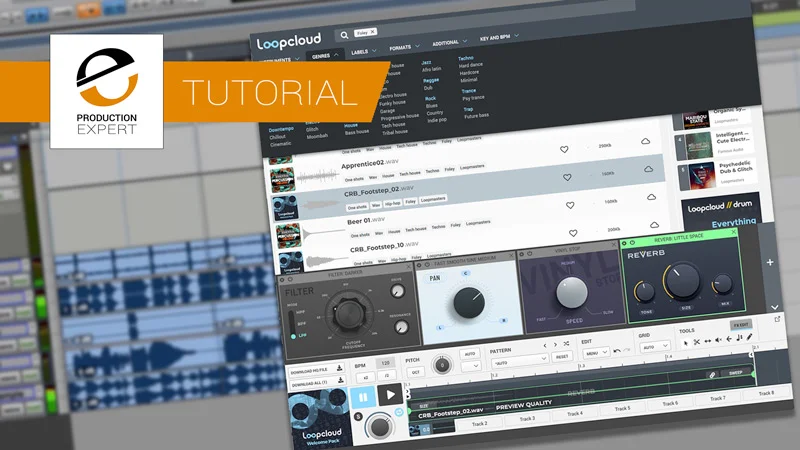Close the Reverb Little Space effect
The image size is (800, 450).
click(734, 232)
